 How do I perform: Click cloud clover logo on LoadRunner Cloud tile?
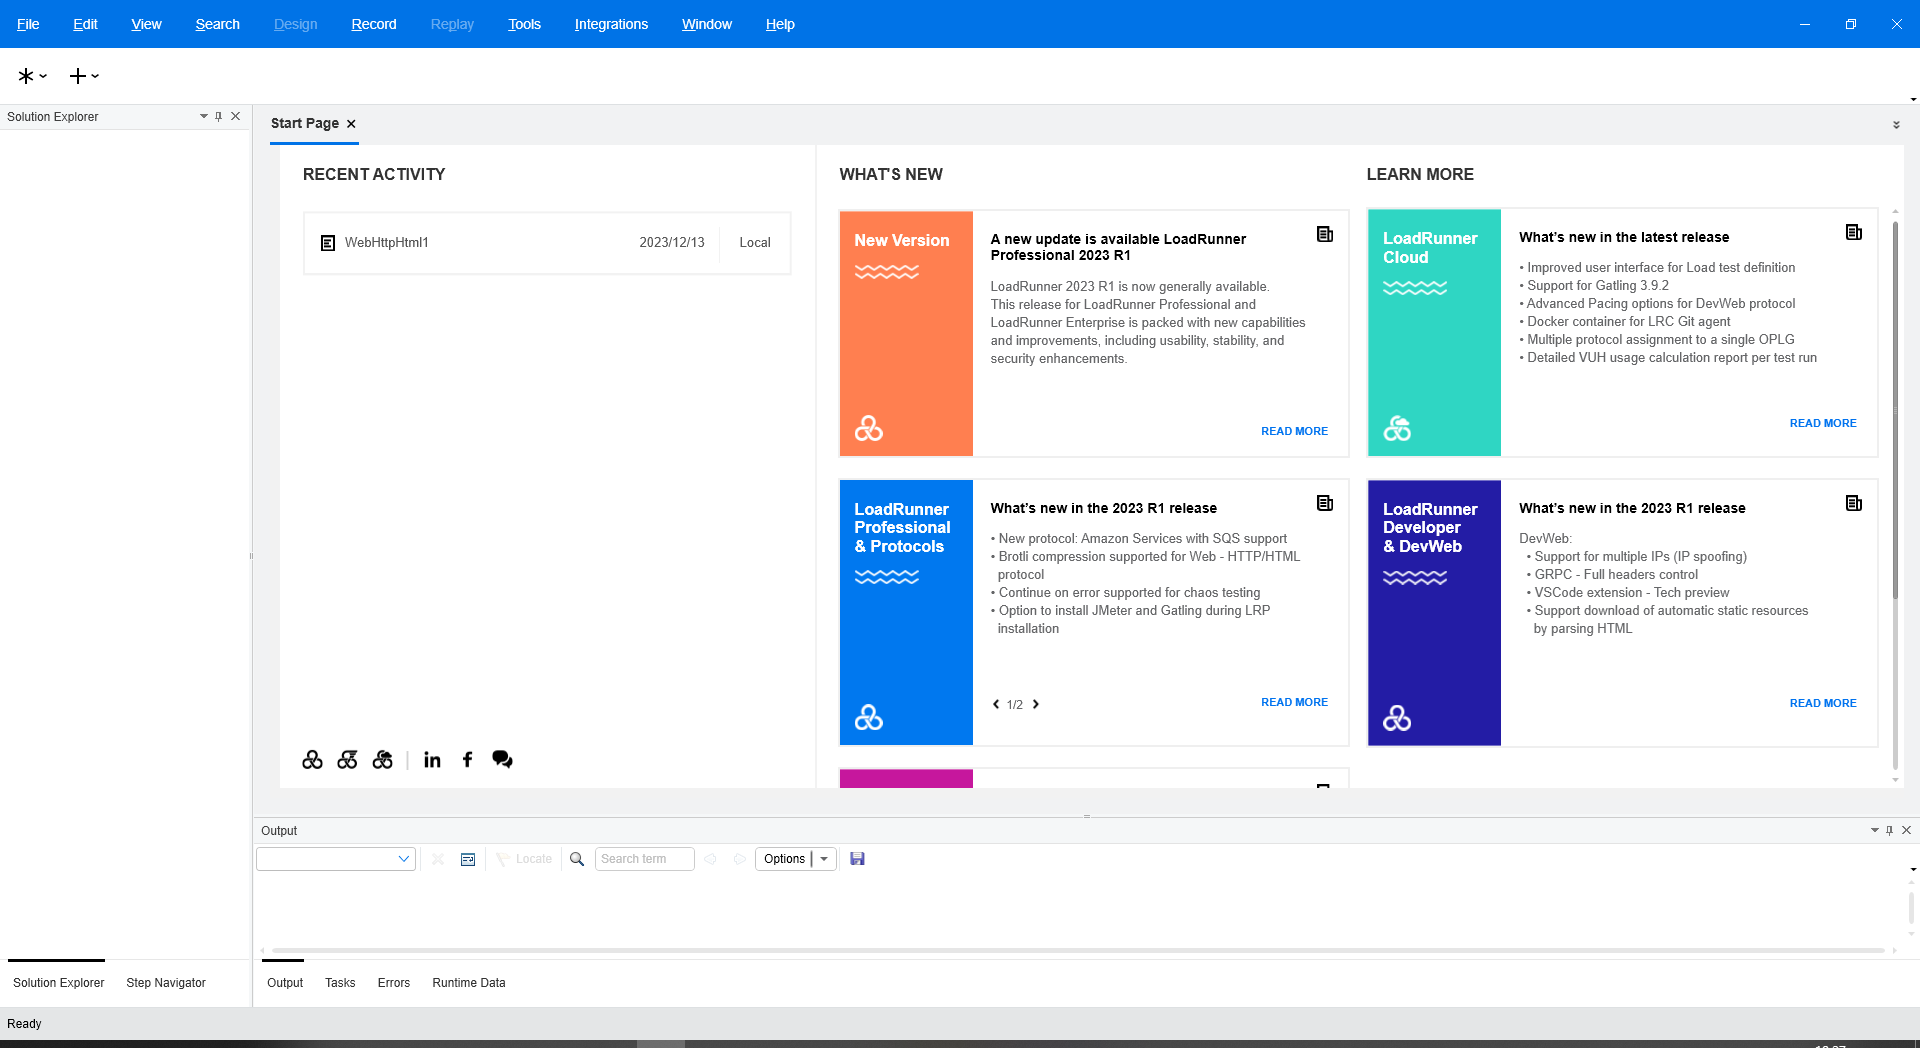[x=1397, y=429]
